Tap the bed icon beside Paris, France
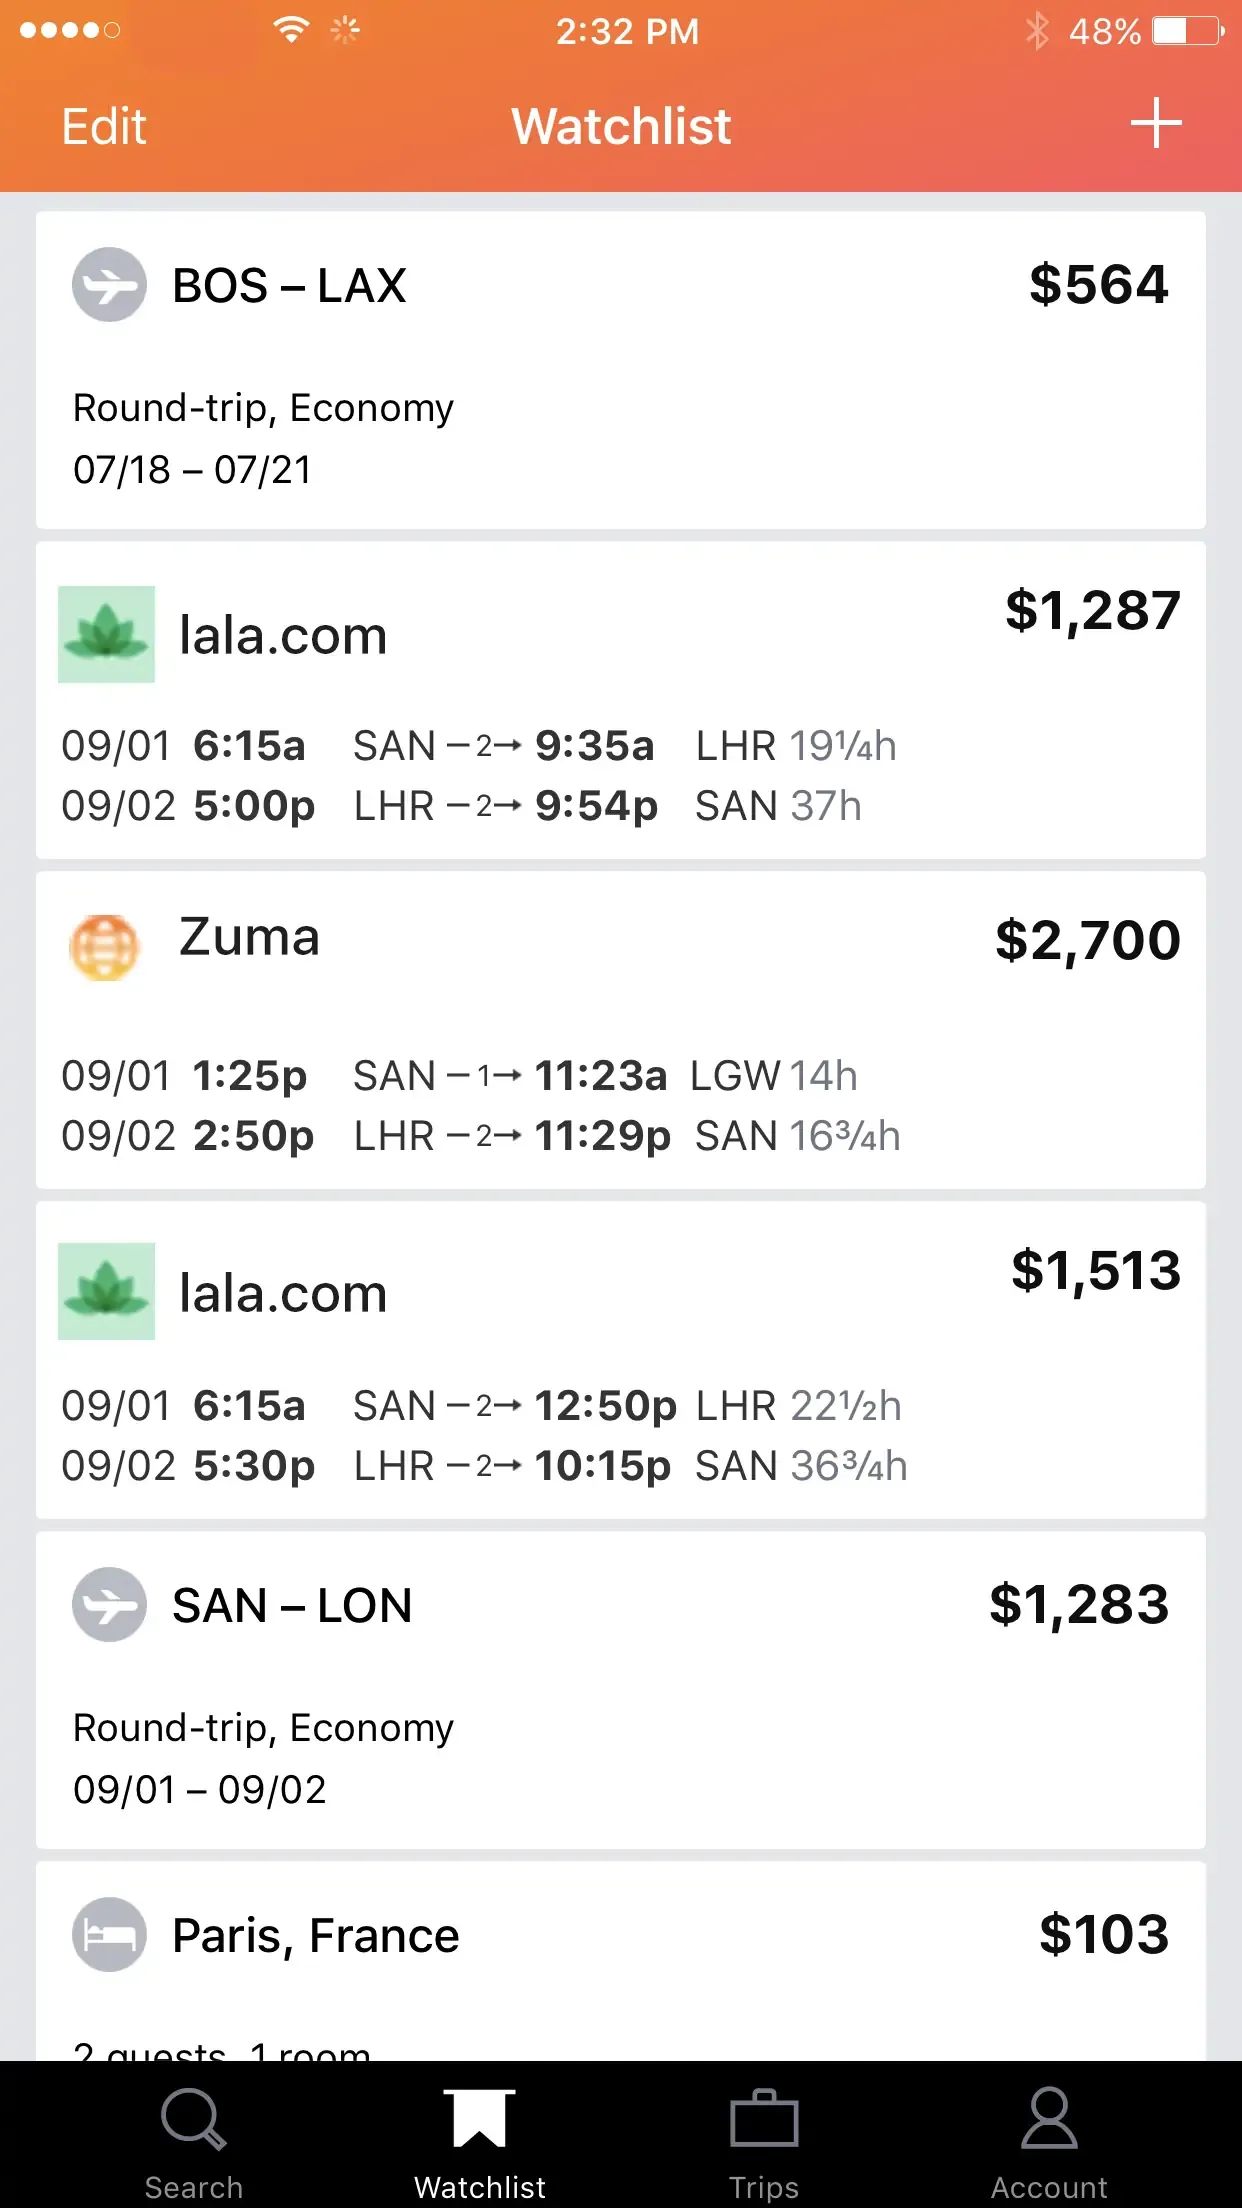Image resolution: width=1242 pixels, height=2208 pixels. pyautogui.click(x=109, y=1934)
